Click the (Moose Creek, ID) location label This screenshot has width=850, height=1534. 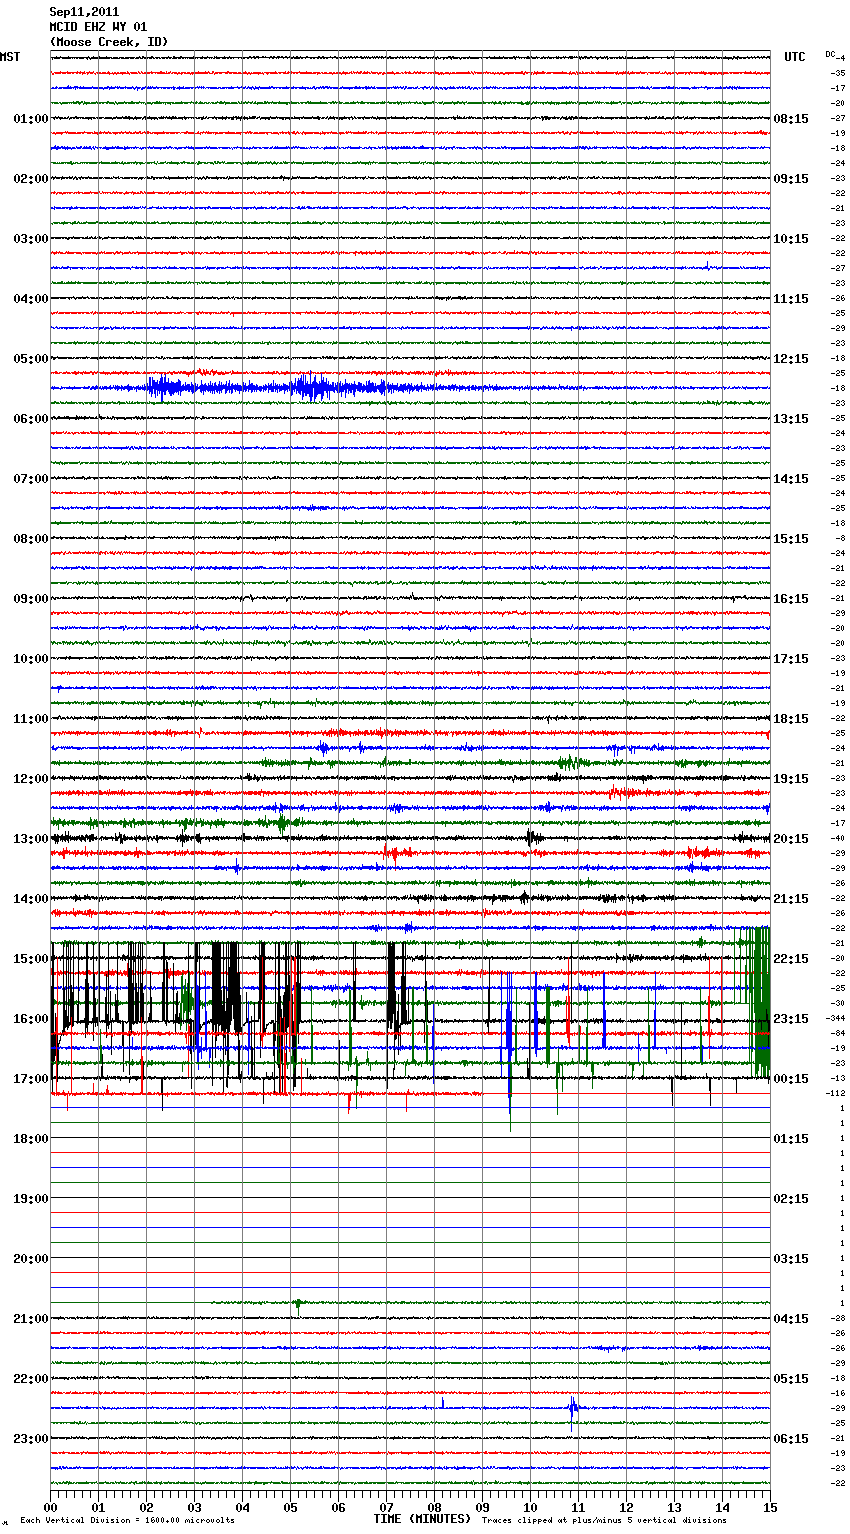click(x=109, y=42)
